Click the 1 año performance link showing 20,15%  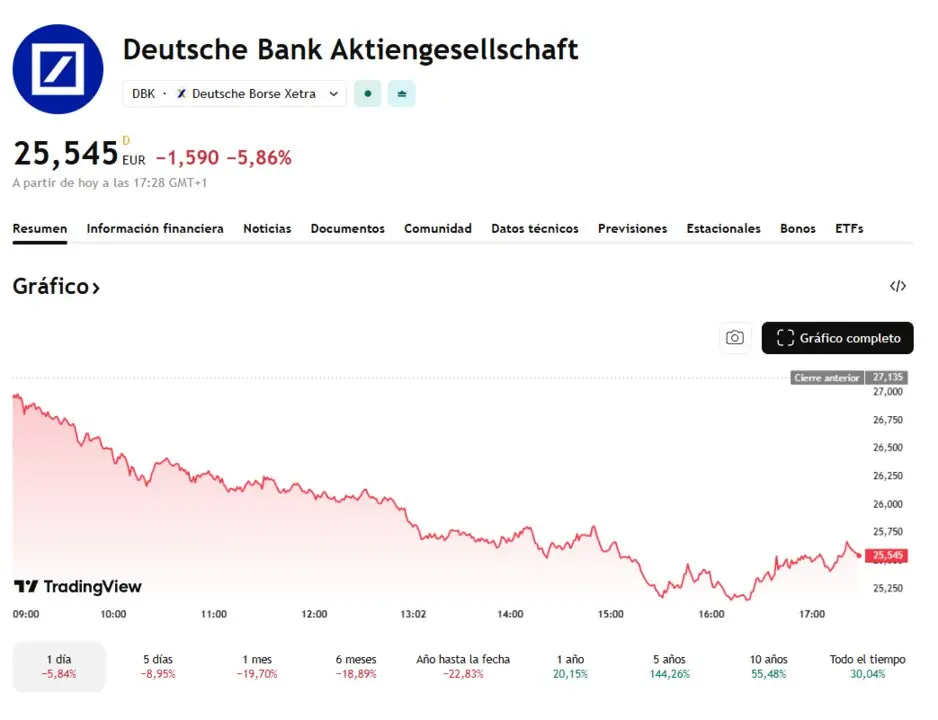coord(569,666)
